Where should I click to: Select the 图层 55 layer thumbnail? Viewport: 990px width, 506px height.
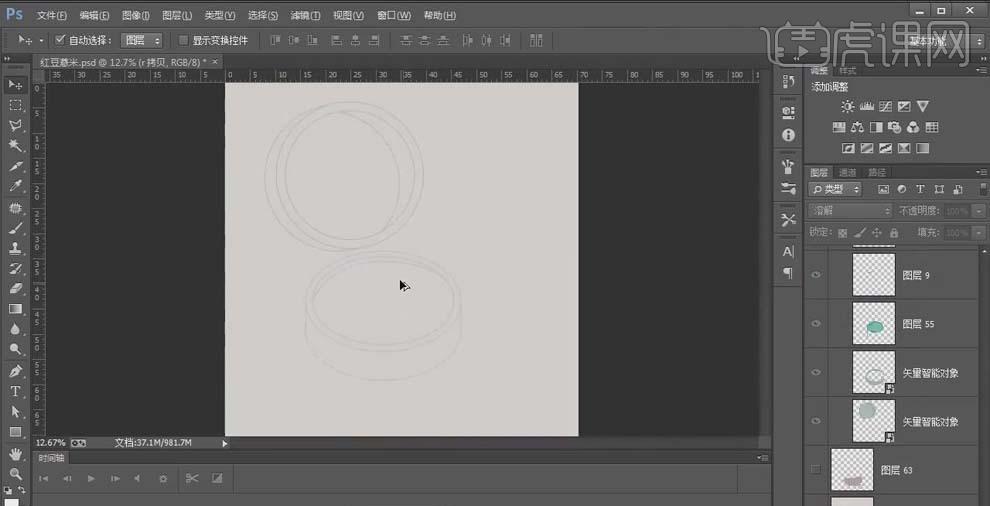pos(874,323)
